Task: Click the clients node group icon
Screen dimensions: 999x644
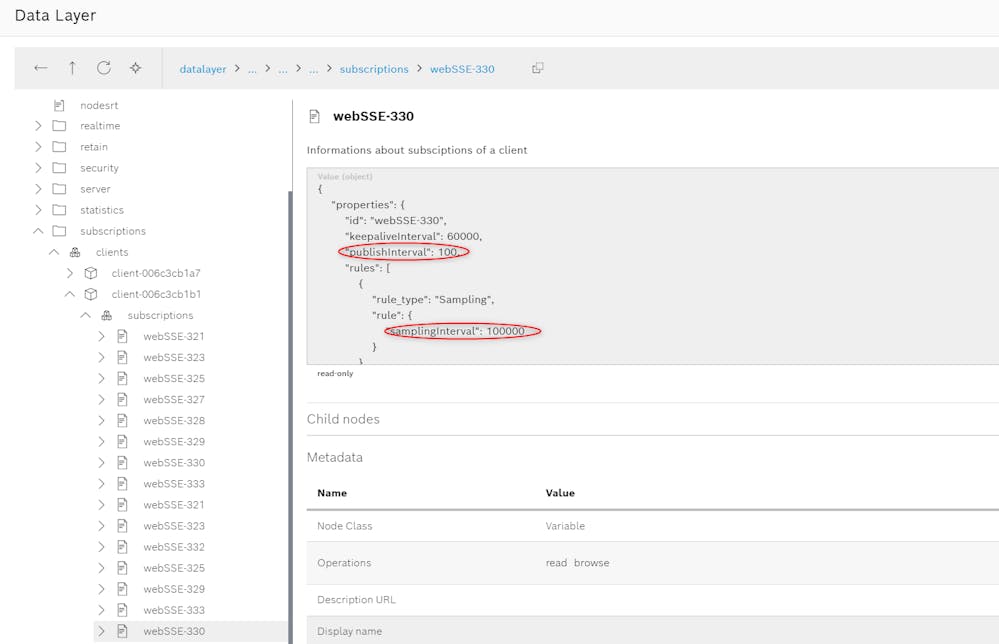Action: (75, 252)
